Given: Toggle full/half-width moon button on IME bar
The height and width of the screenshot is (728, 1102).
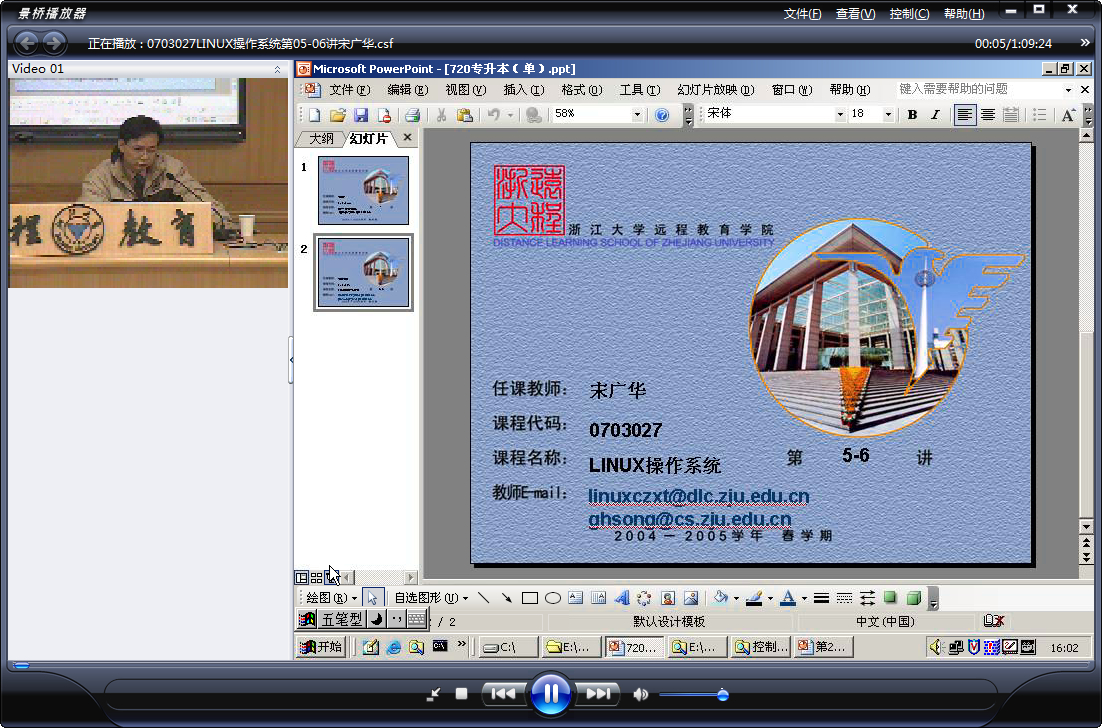Looking at the screenshot, I should (377, 619).
